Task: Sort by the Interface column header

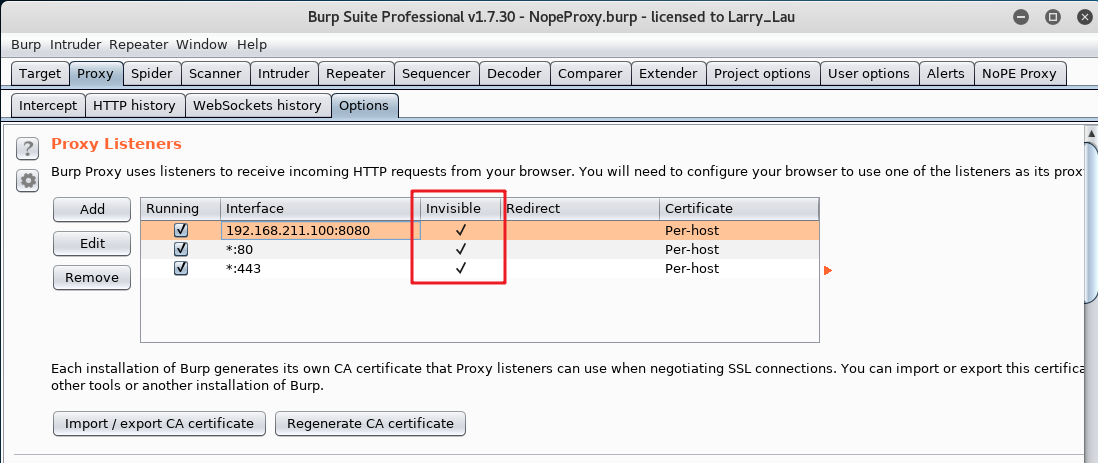Action: pos(320,209)
